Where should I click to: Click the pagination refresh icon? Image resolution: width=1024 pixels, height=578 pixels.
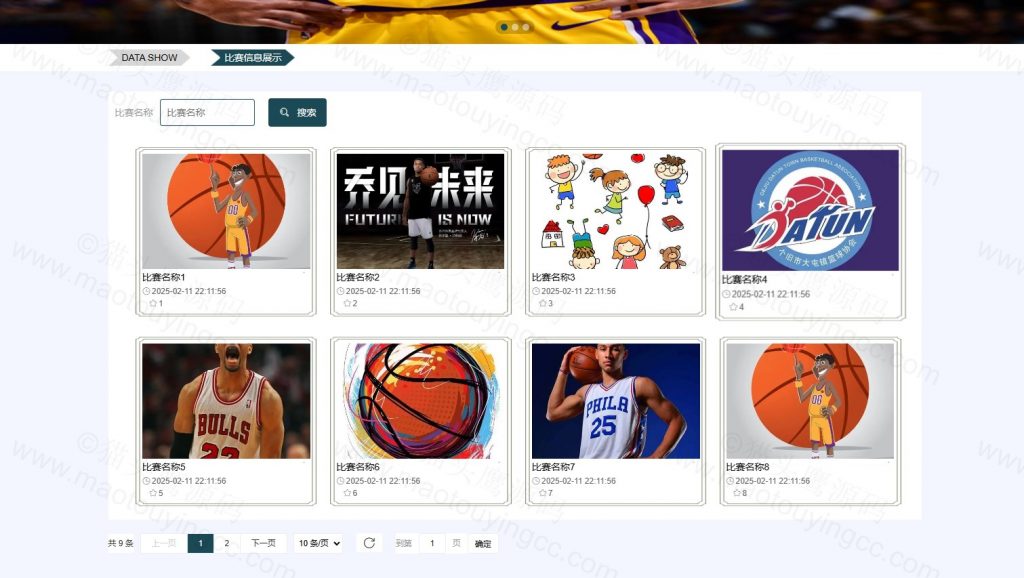(369, 543)
